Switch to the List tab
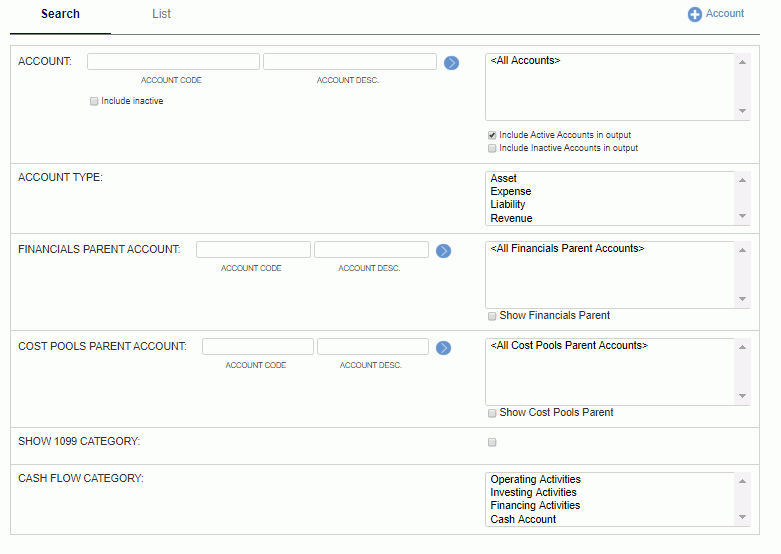 coord(161,14)
